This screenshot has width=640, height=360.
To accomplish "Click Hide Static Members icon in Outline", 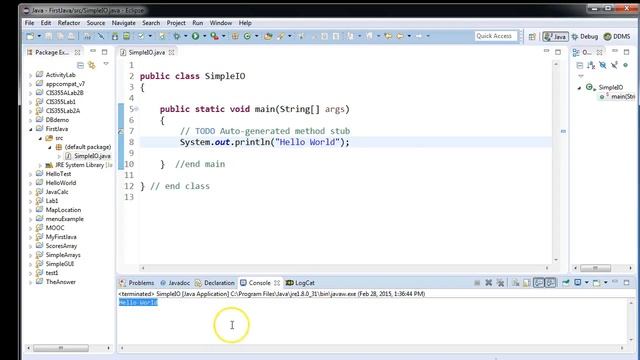I will coord(614,65).
